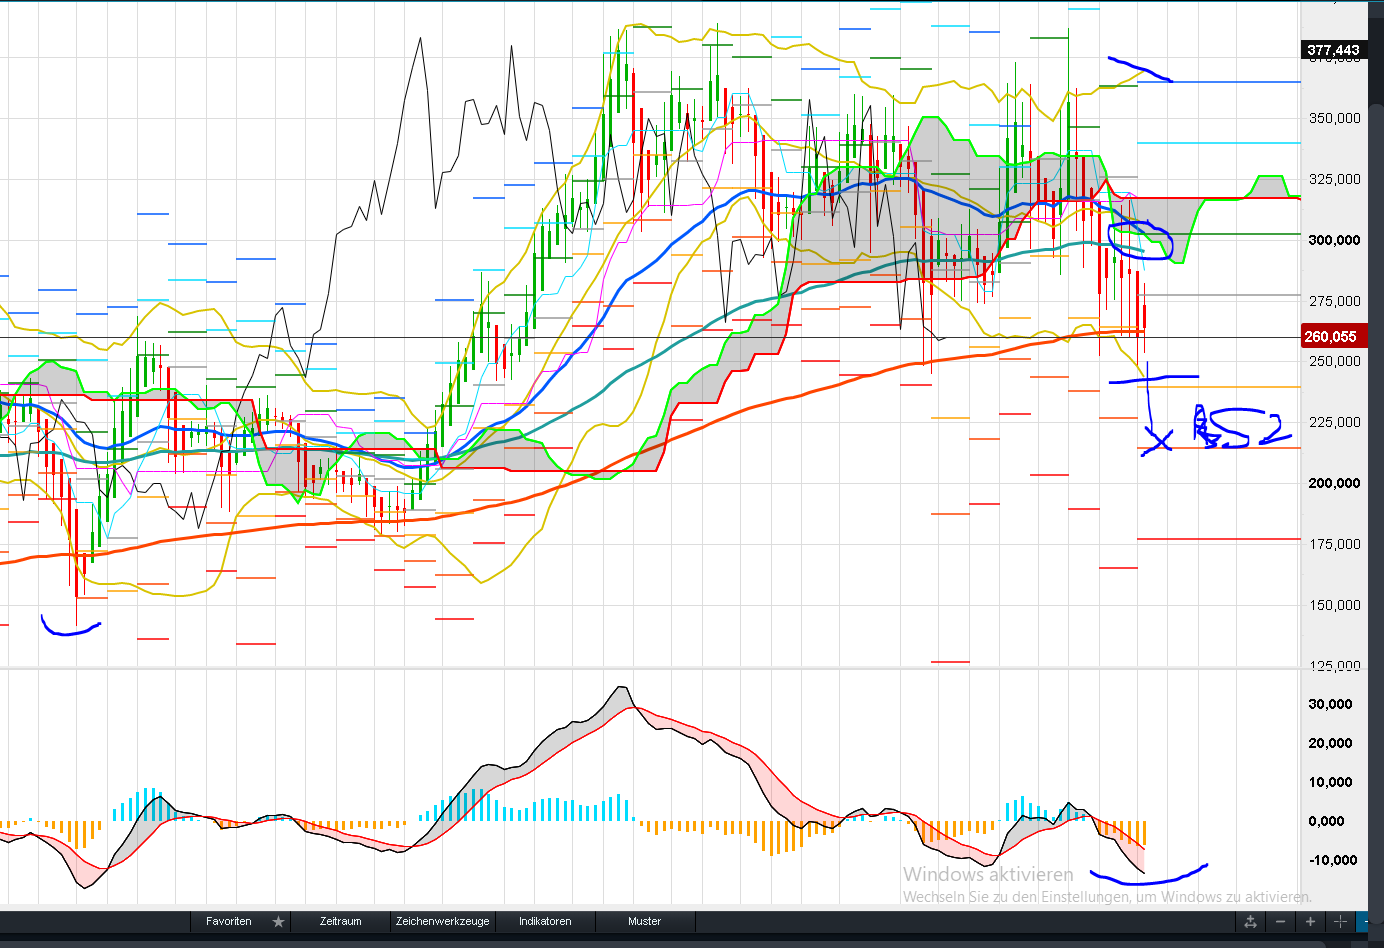Click the 225,000 price axis value
The height and width of the screenshot is (948, 1384).
[1334, 422]
